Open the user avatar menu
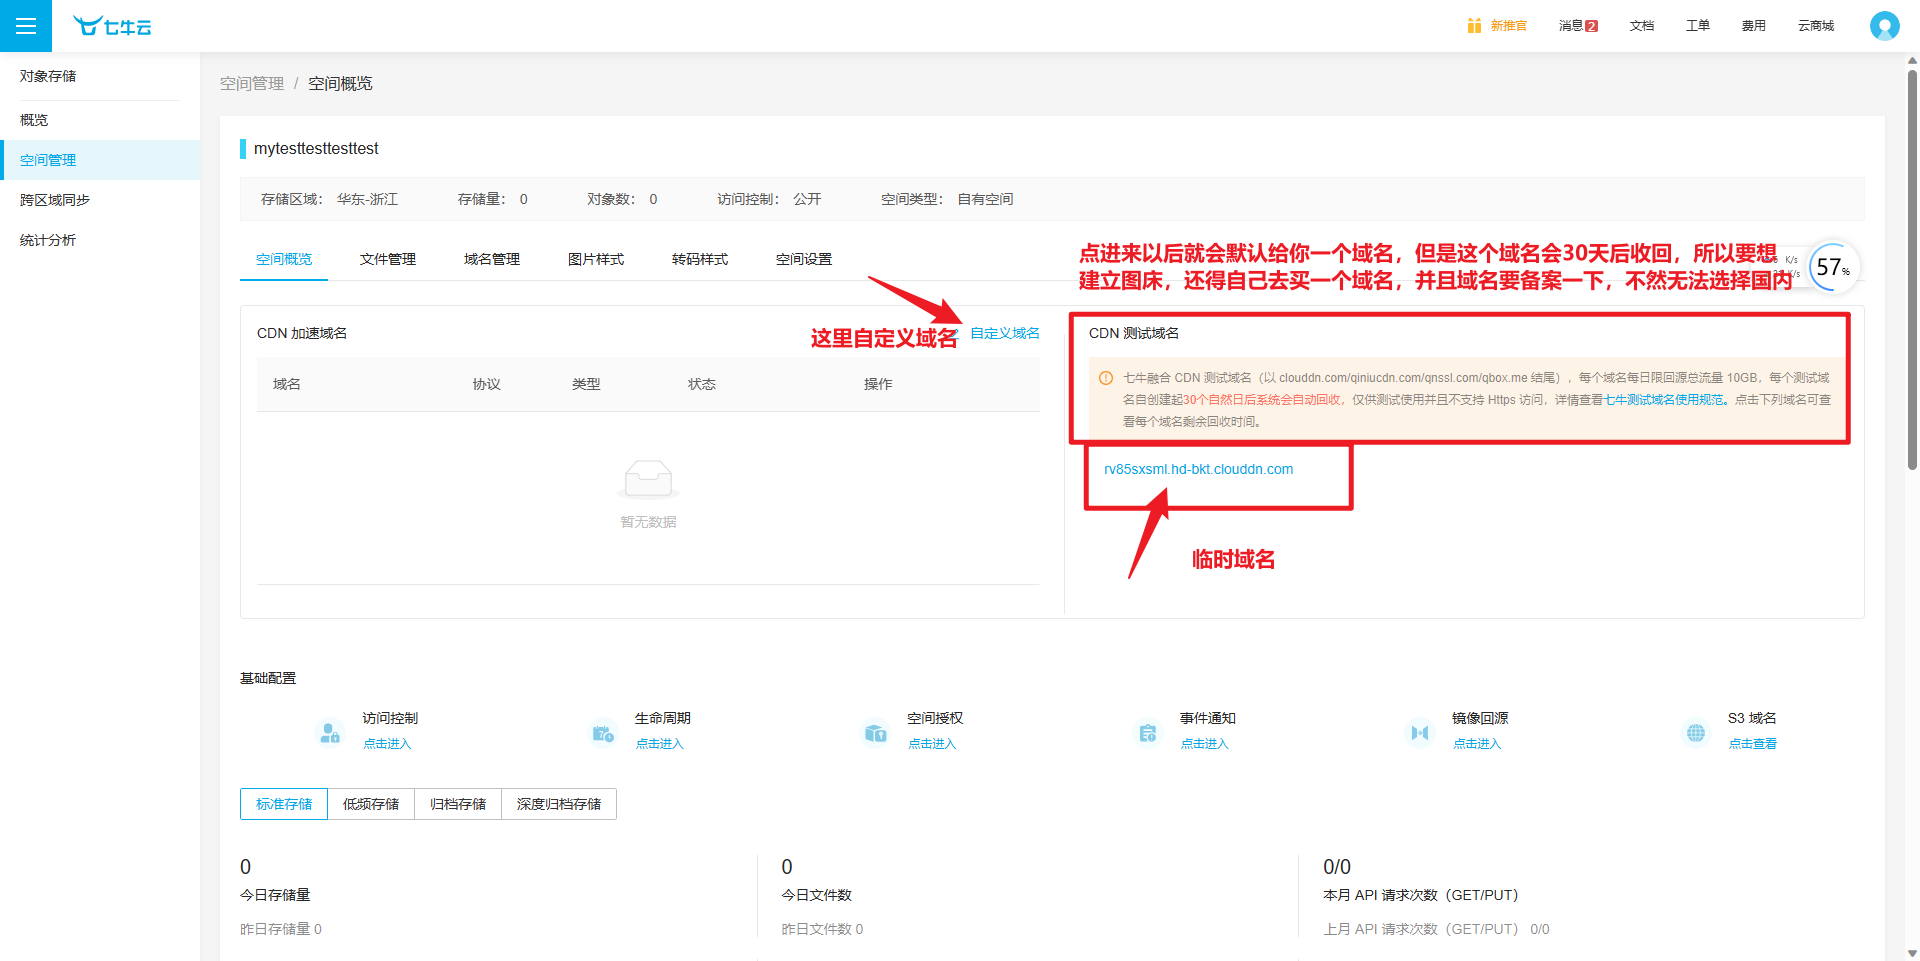The width and height of the screenshot is (1920, 961). pos(1884,26)
